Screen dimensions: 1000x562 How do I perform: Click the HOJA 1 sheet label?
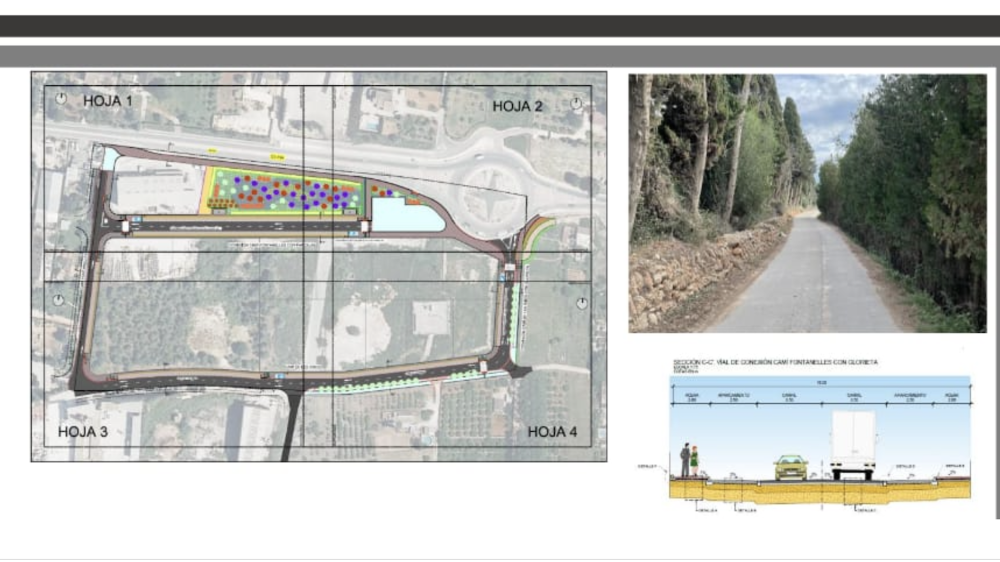tap(108, 100)
